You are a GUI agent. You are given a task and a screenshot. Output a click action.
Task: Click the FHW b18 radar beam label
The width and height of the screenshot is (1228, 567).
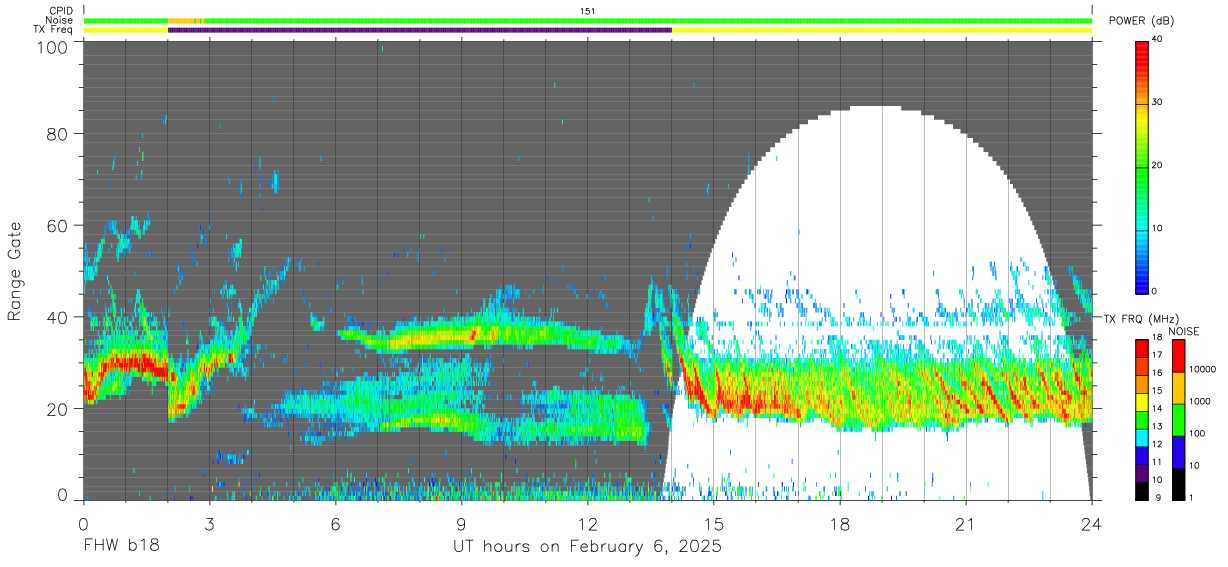[121, 547]
